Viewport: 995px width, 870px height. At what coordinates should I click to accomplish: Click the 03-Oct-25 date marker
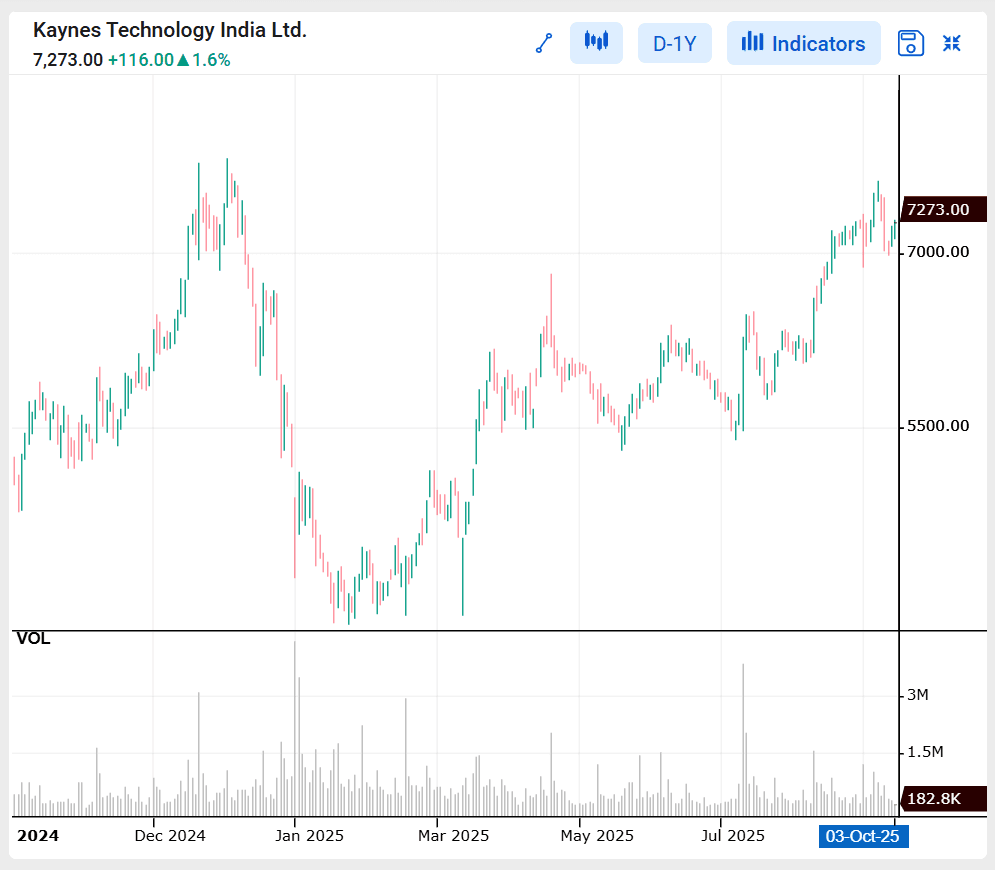click(863, 836)
